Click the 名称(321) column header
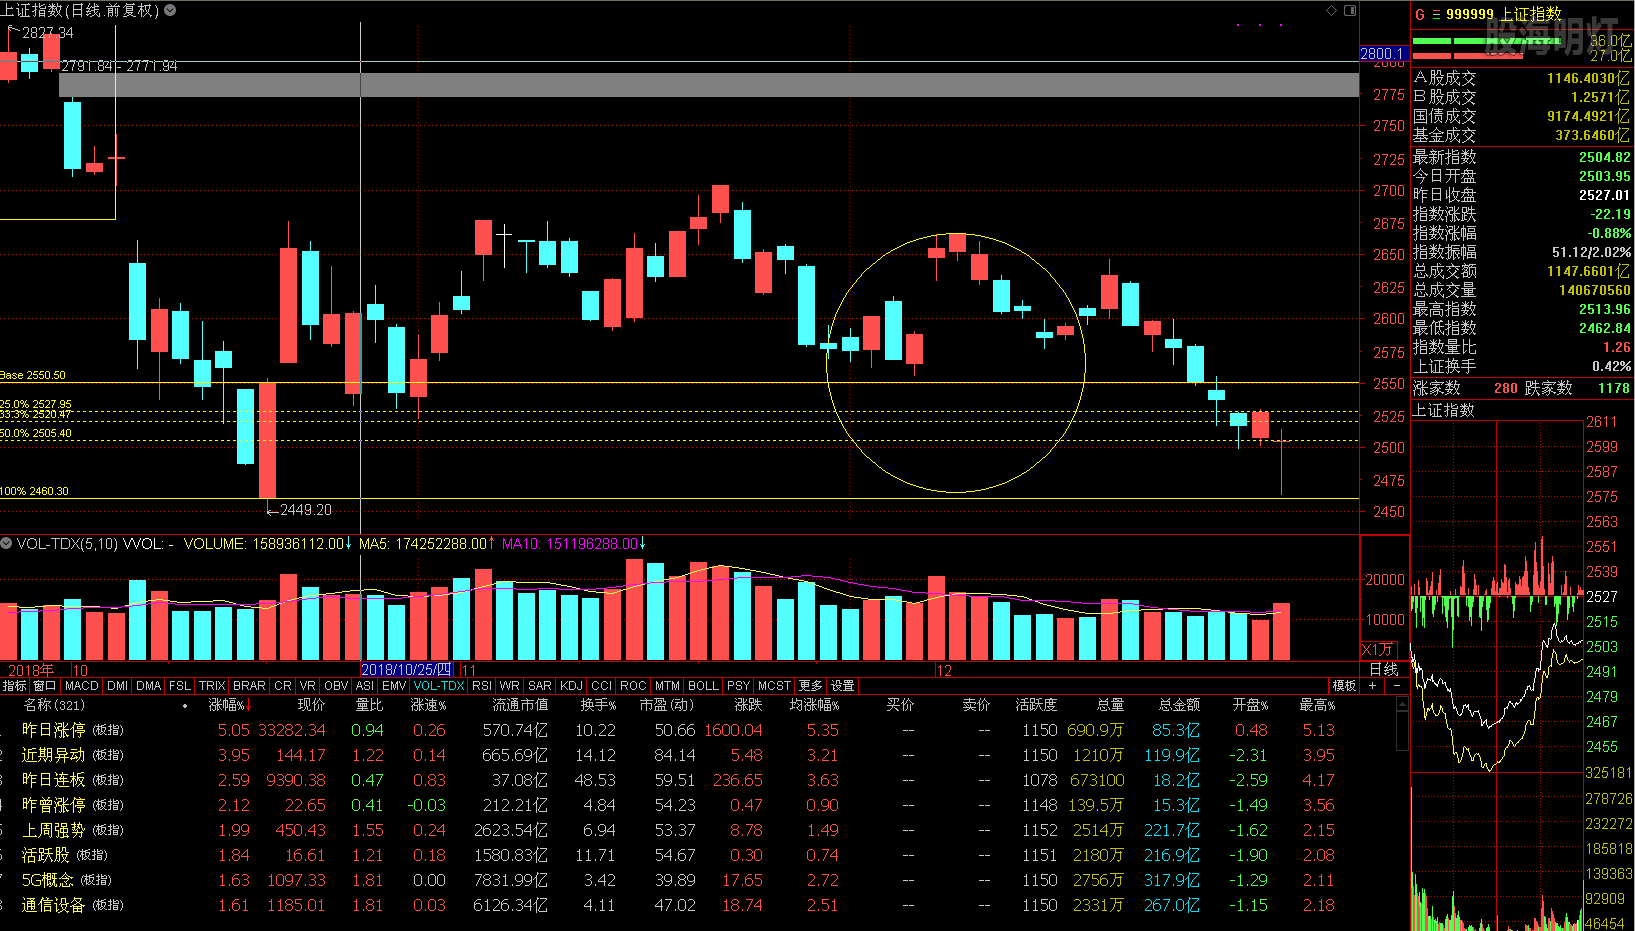Image resolution: width=1635 pixels, height=931 pixels. [x=54, y=705]
